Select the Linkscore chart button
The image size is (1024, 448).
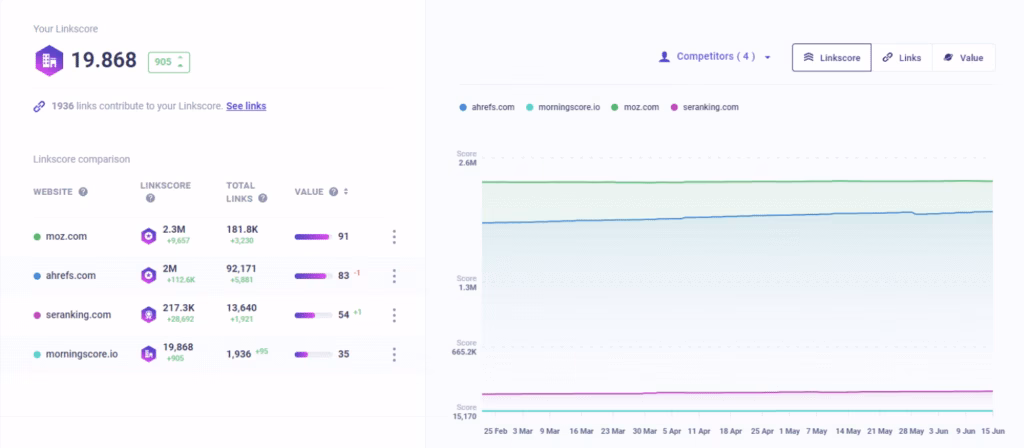[x=831, y=58]
